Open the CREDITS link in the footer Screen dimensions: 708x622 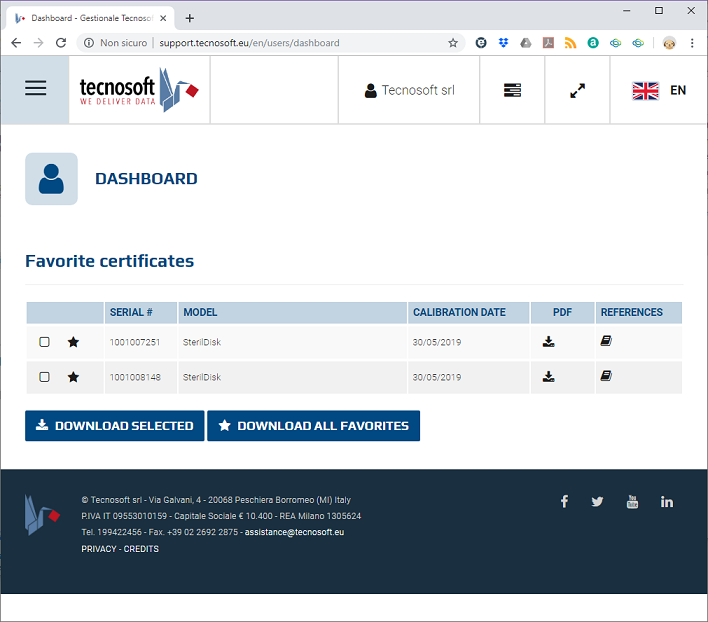pyautogui.click(x=141, y=549)
